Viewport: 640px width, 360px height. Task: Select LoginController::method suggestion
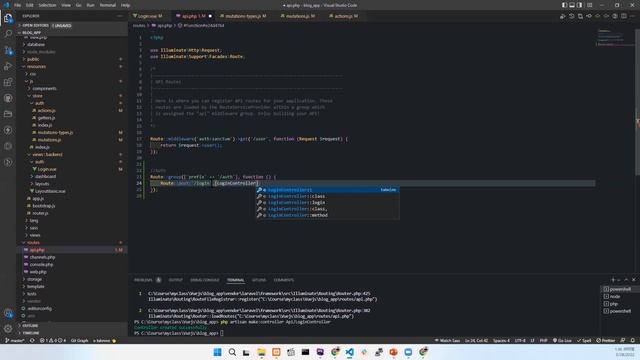(327, 215)
